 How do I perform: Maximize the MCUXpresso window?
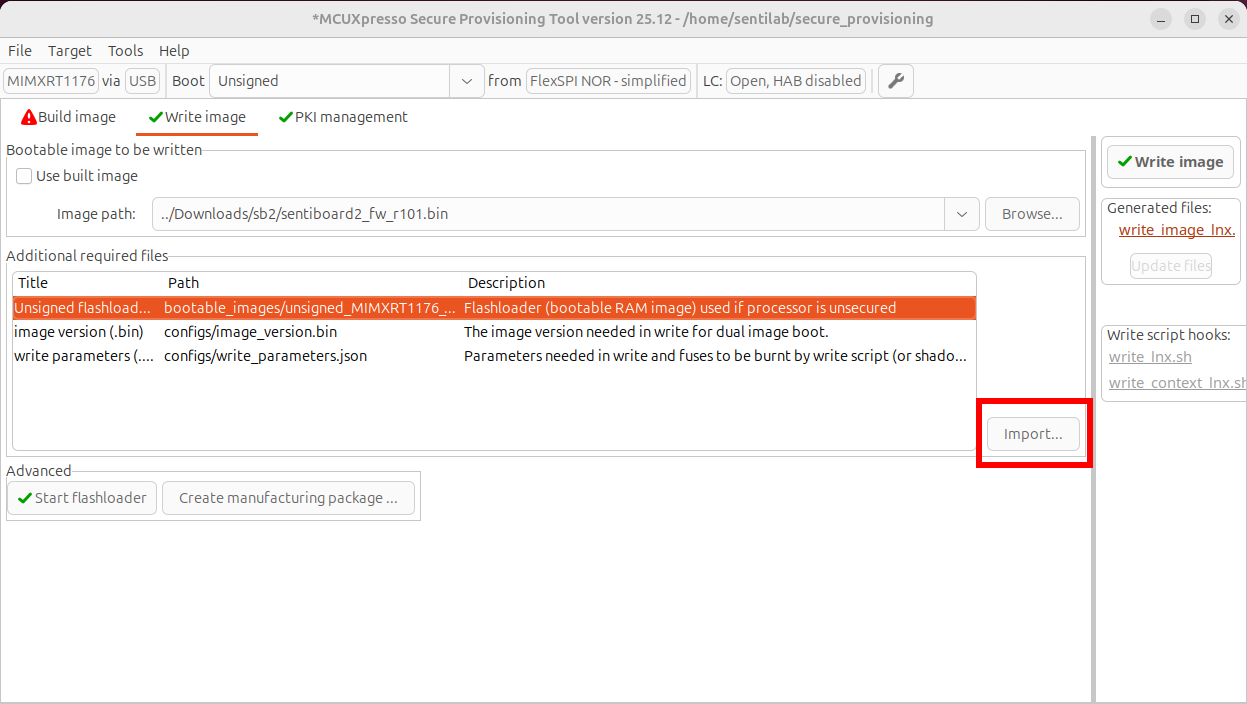tap(1194, 19)
